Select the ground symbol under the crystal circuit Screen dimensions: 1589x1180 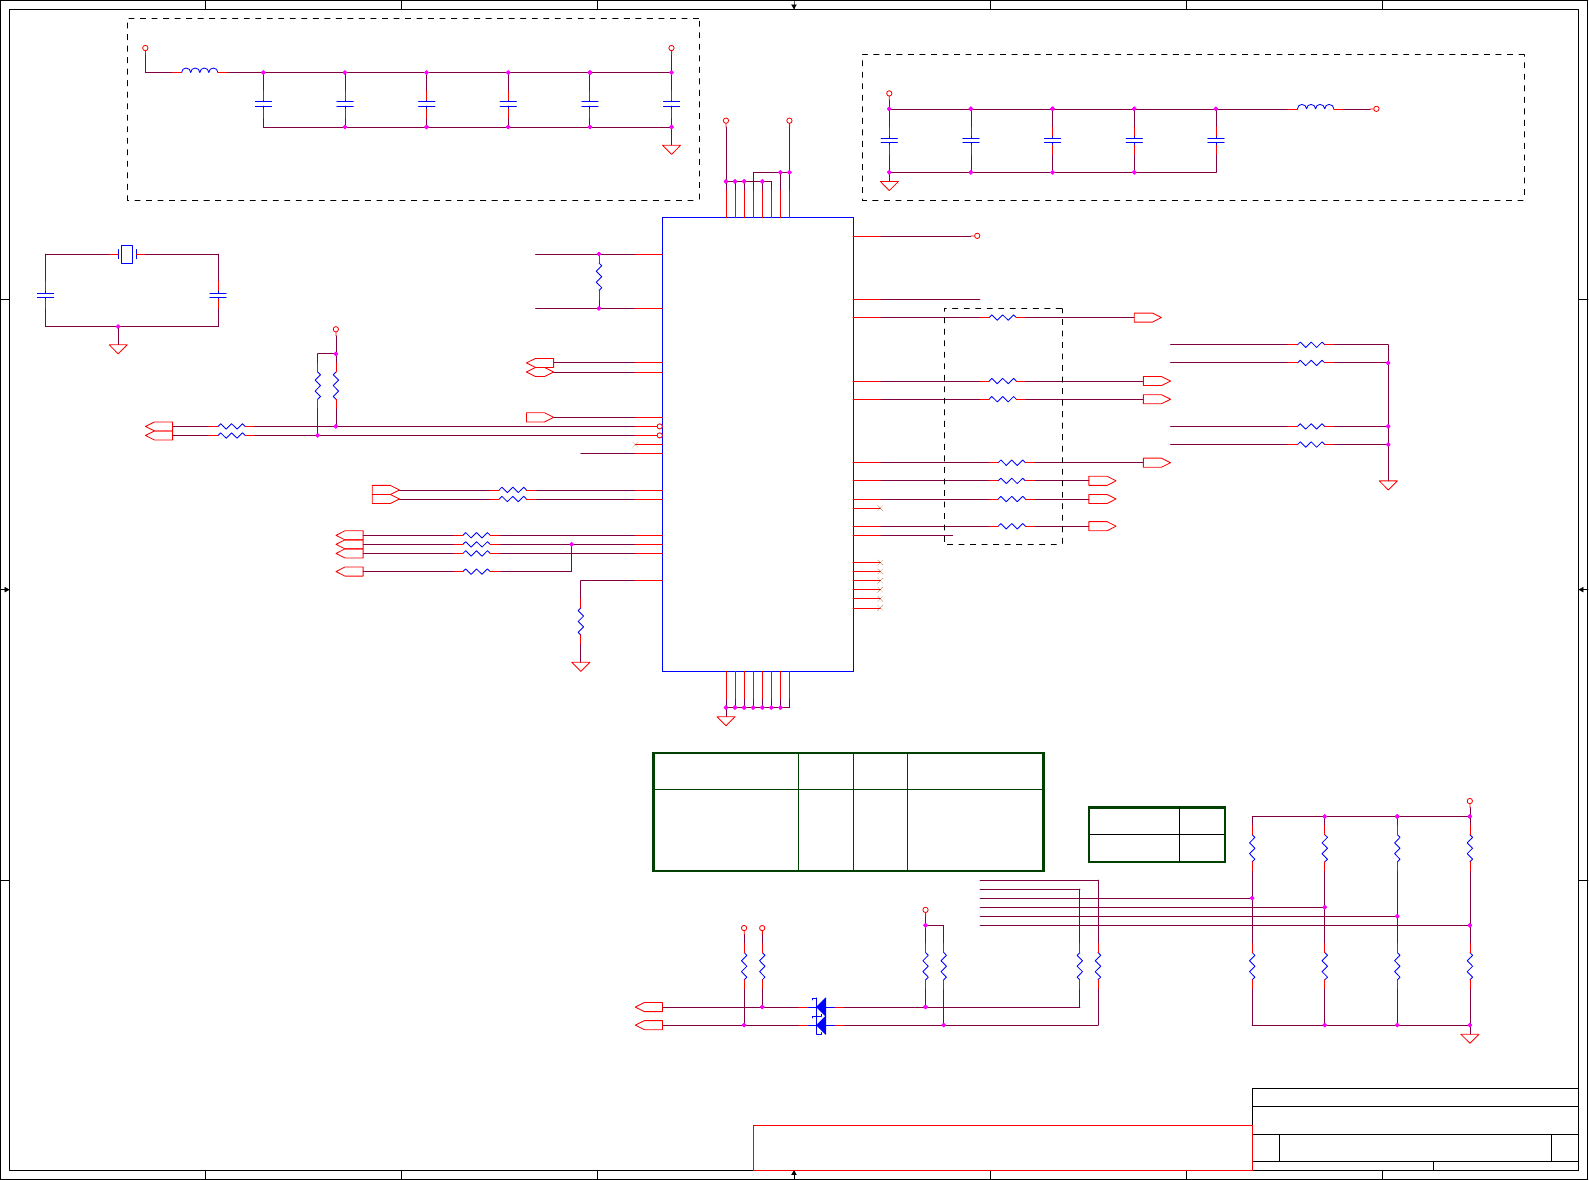coord(118,348)
